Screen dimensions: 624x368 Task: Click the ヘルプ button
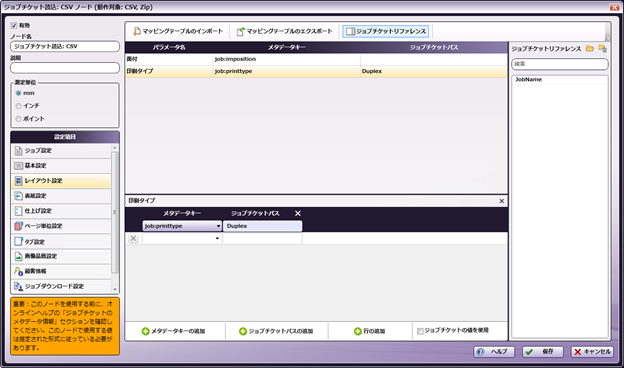[494, 352]
